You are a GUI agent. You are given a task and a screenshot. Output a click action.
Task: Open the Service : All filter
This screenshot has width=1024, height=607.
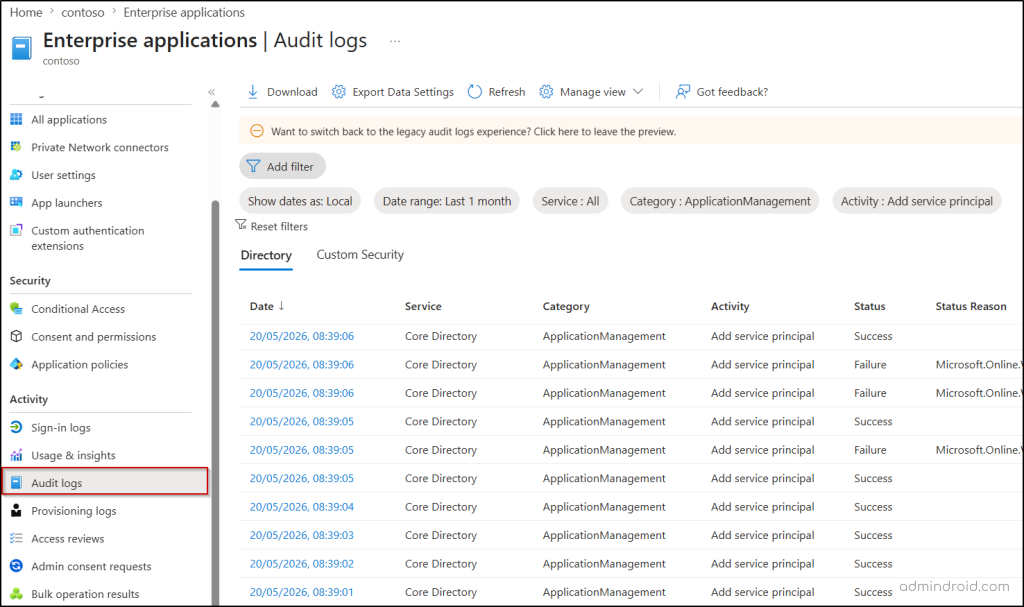click(570, 201)
